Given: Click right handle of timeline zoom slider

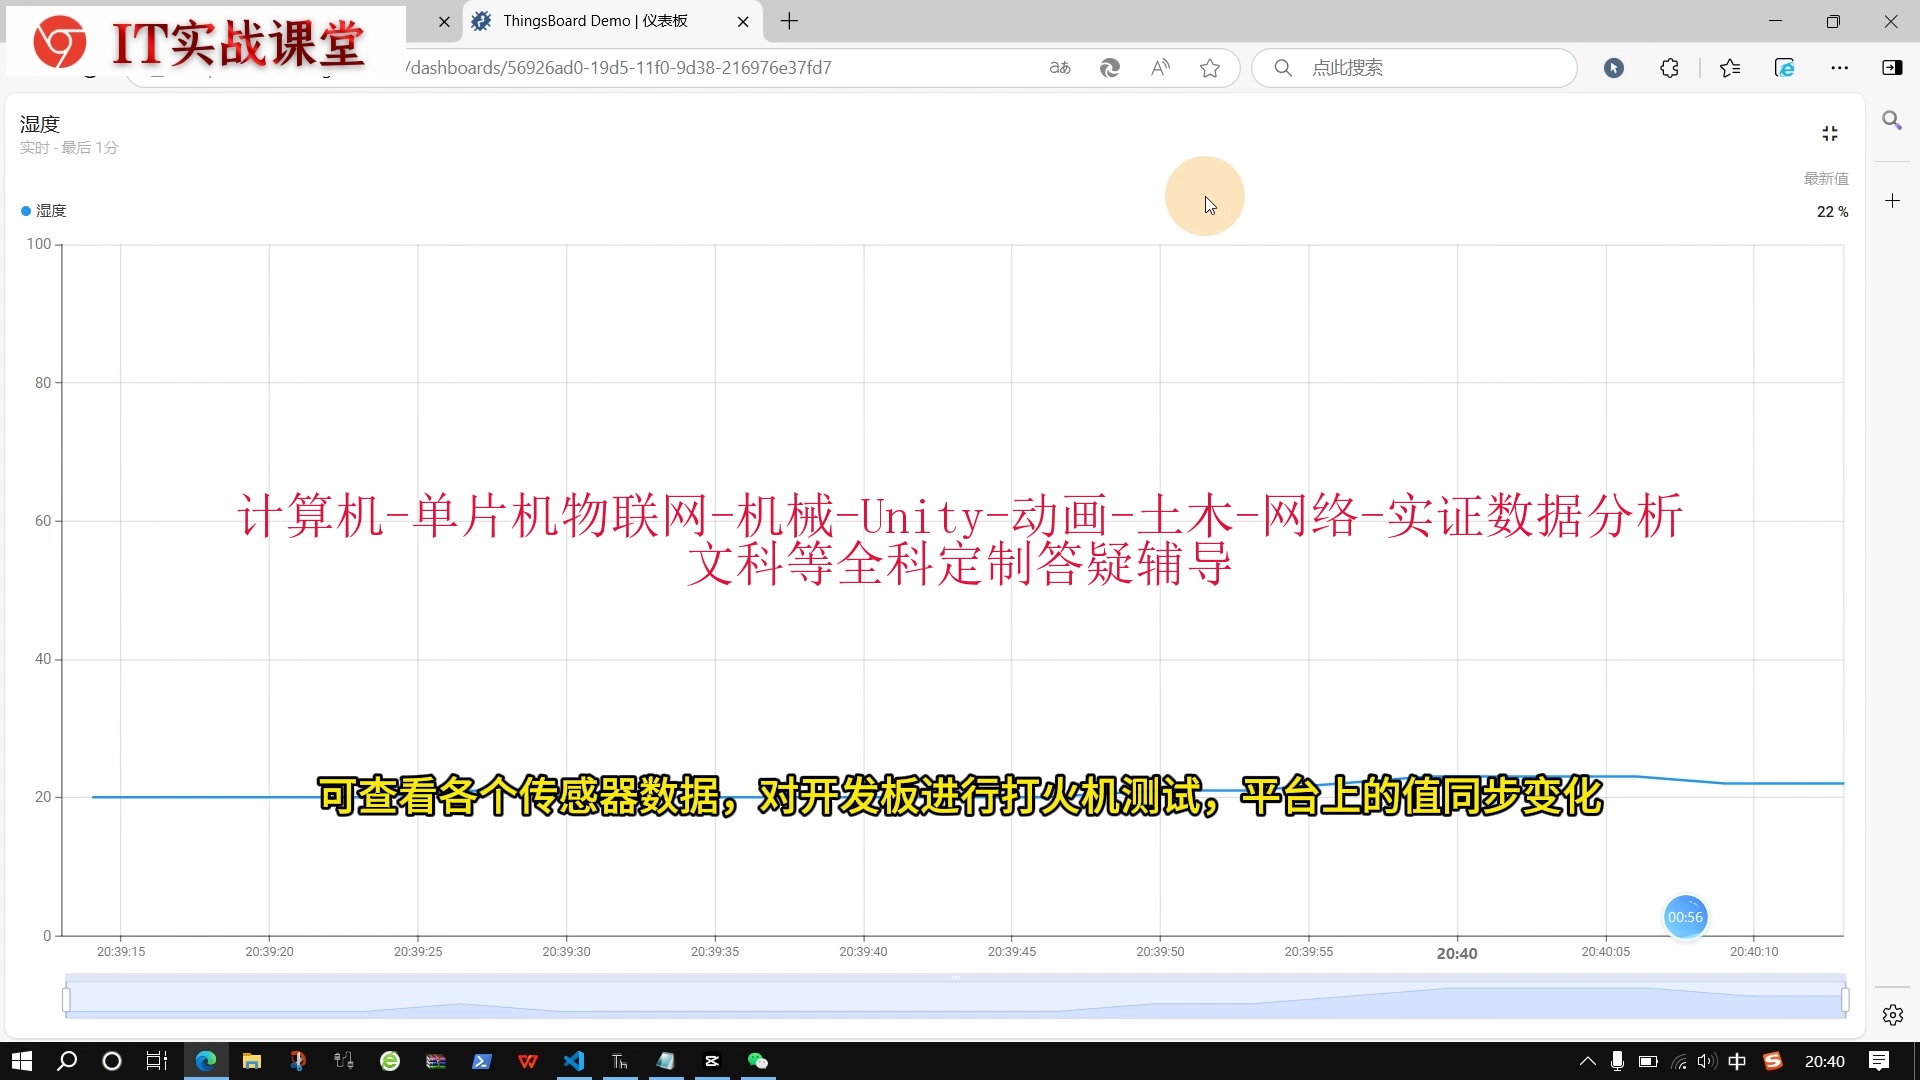Looking at the screenshot, I should click(1845, 999).
